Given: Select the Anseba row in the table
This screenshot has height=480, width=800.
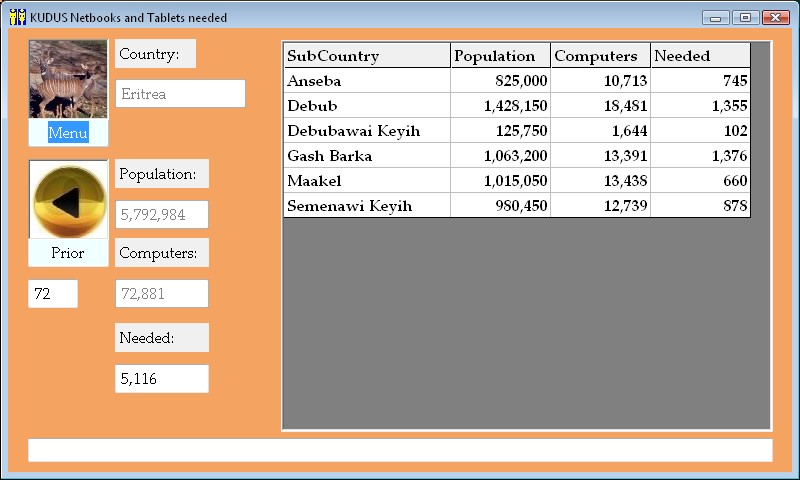Looking at the screenshot, I should coord(517,81).
